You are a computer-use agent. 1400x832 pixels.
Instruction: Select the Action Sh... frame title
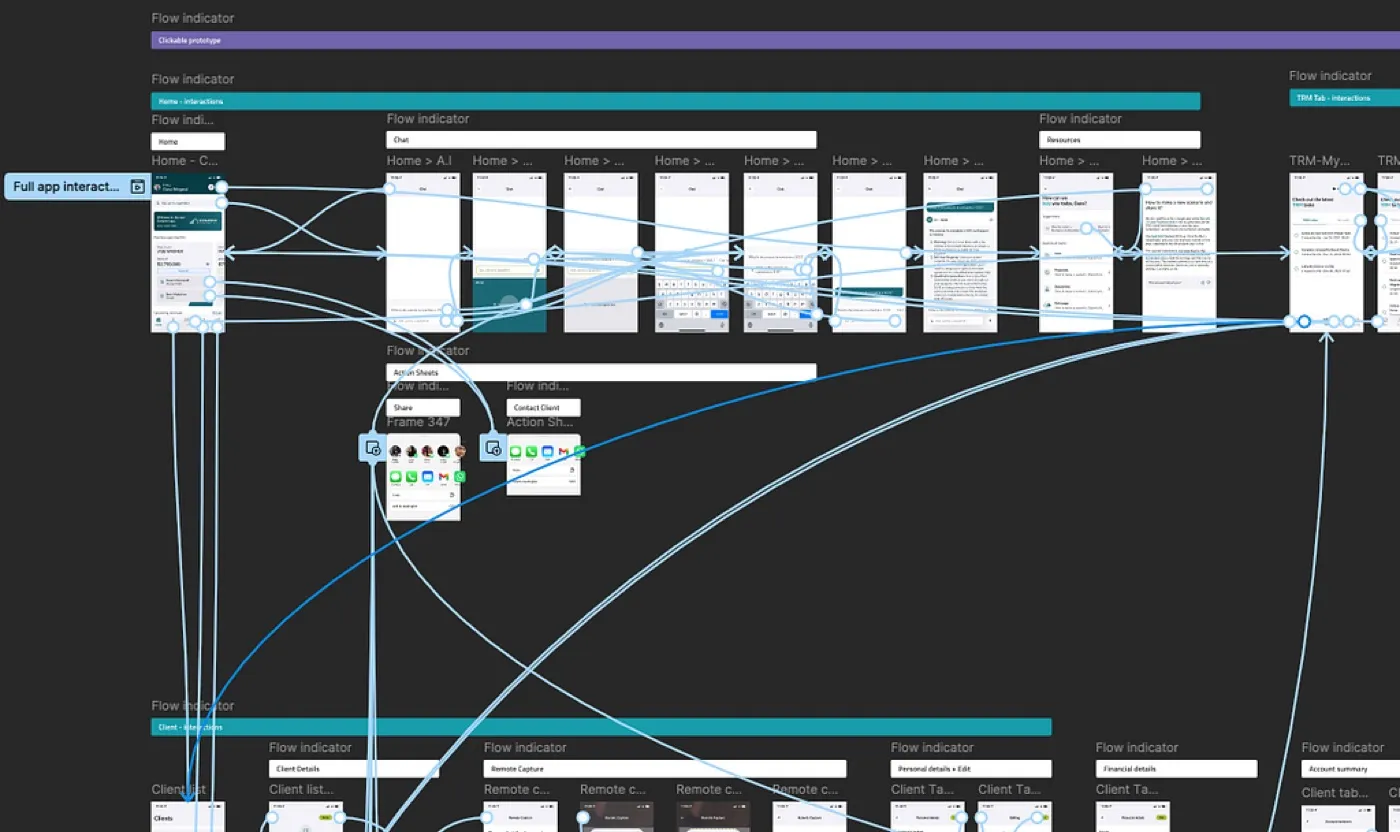pos(541,422)
